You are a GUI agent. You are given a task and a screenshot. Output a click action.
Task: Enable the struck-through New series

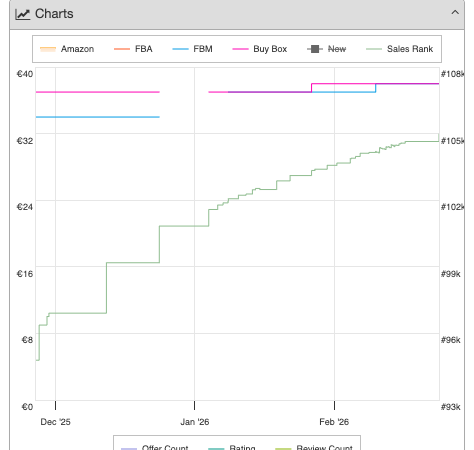pos(327,49)
